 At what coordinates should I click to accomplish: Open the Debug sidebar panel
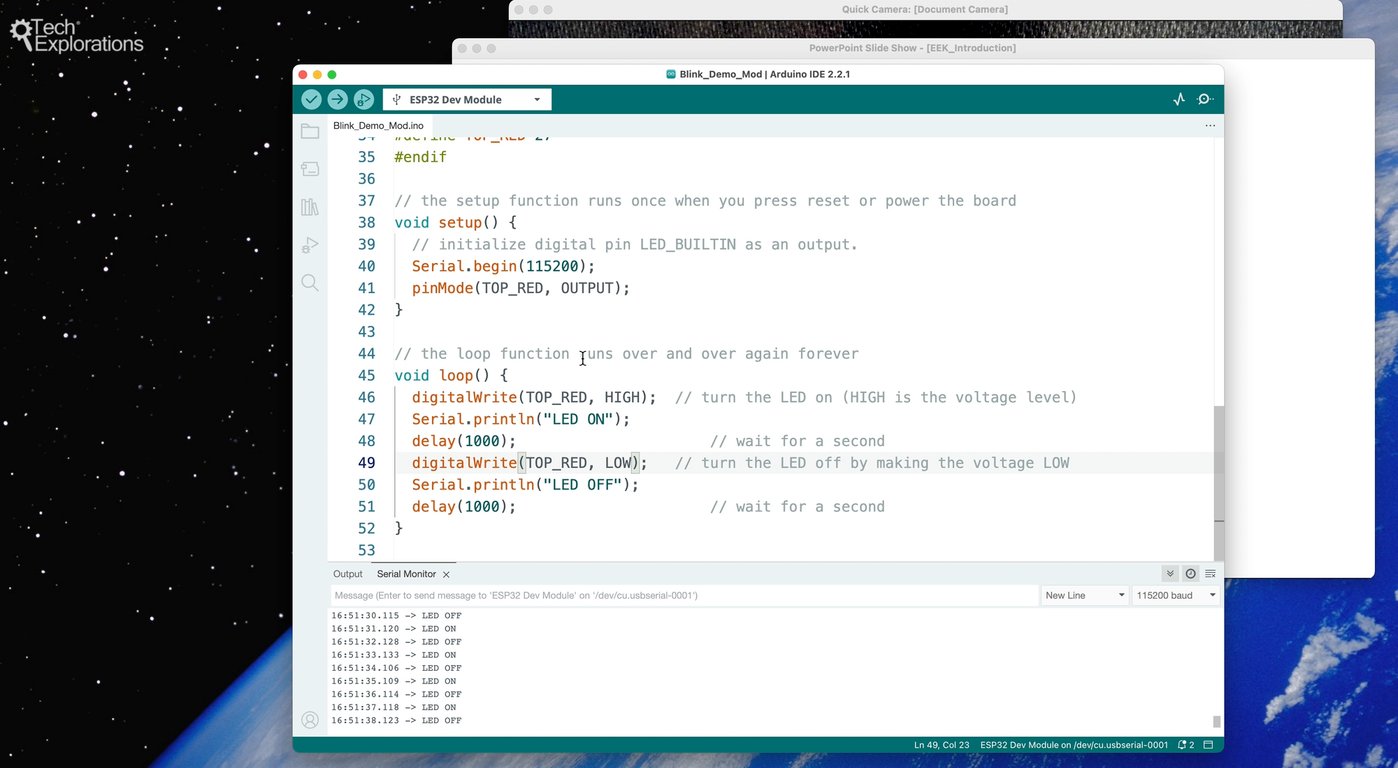310,245
